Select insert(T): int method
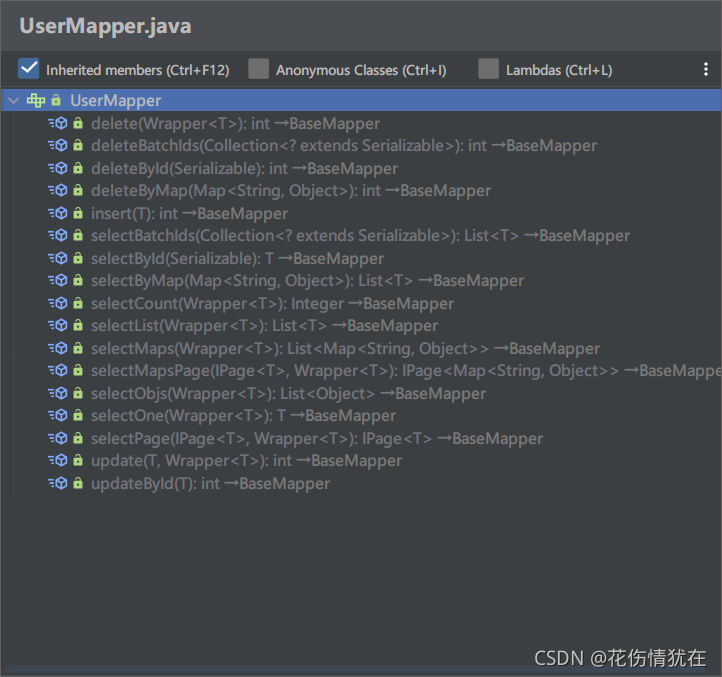 pos(189,214)
